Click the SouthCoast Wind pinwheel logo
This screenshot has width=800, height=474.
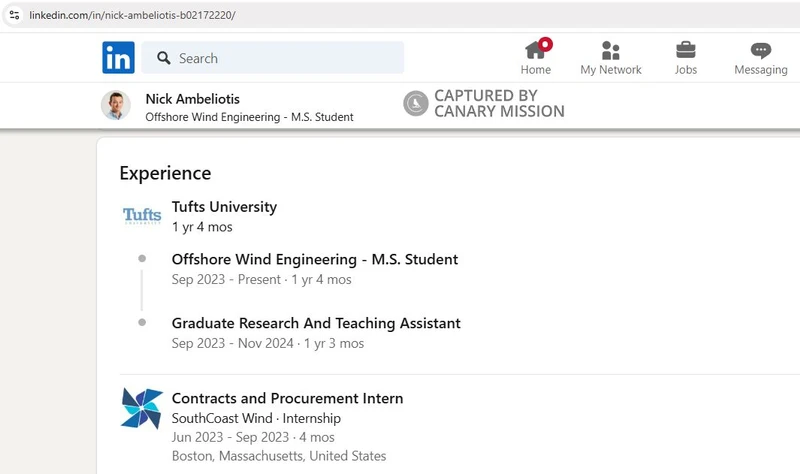pyautogui.click(x=141, y=408)
